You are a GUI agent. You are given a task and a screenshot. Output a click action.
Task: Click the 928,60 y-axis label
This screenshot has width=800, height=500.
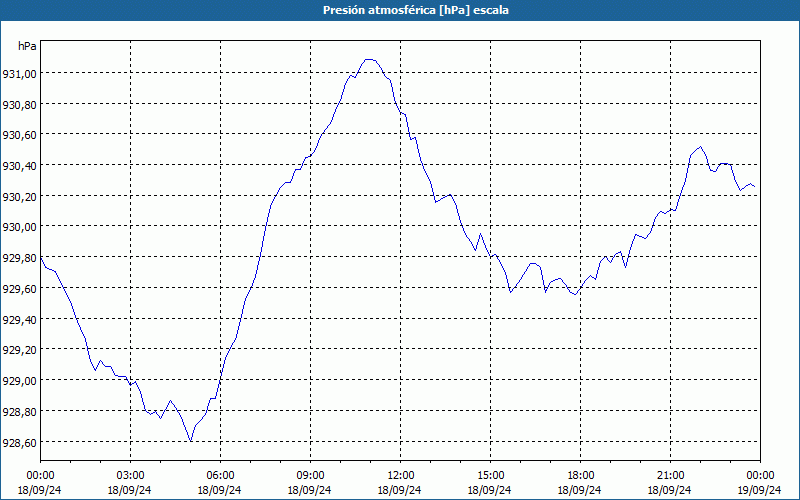click(x=19, y=443)
